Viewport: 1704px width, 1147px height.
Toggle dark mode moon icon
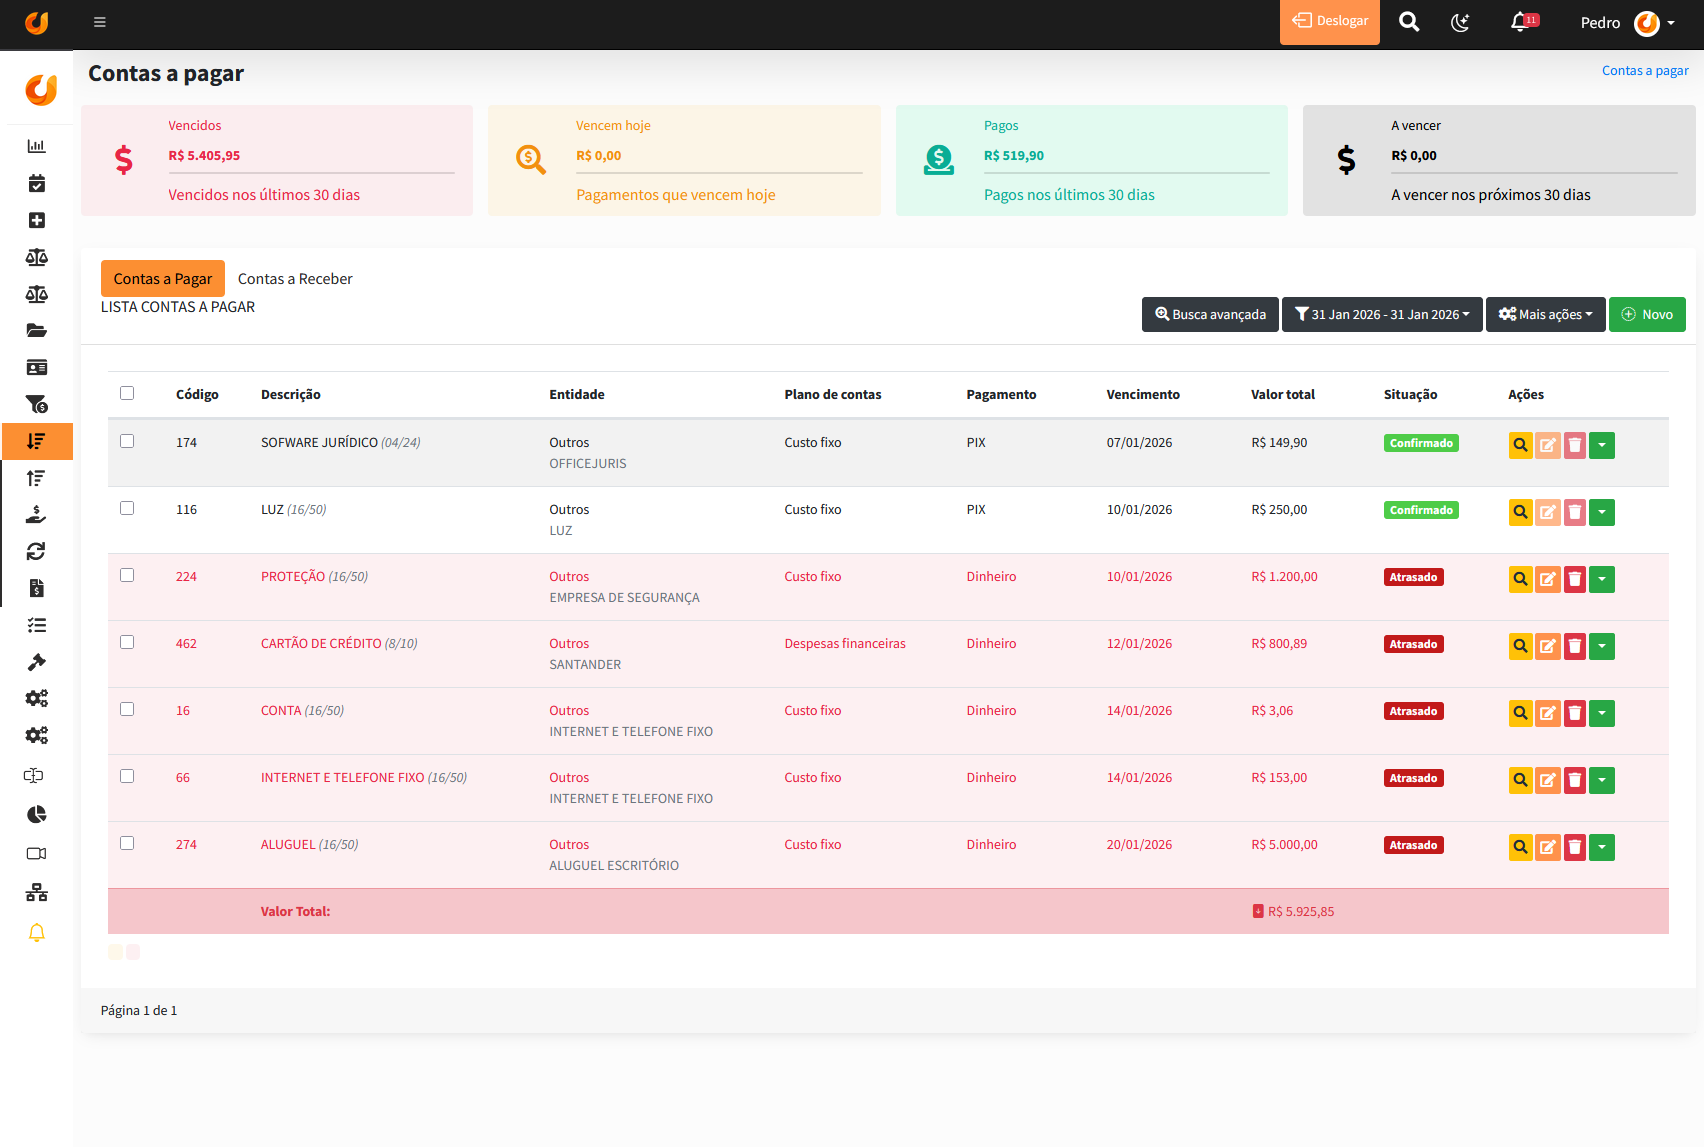coord(1460,22)
